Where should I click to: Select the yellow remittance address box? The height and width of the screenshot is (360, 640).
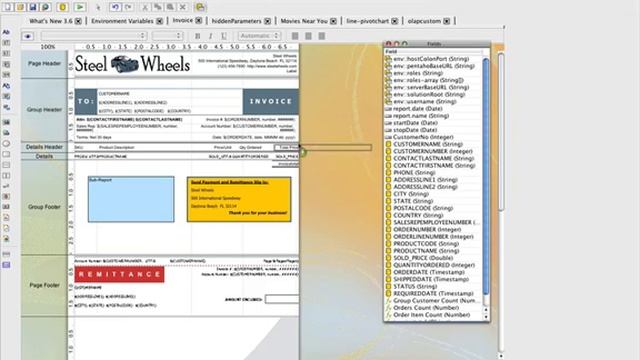239,199
